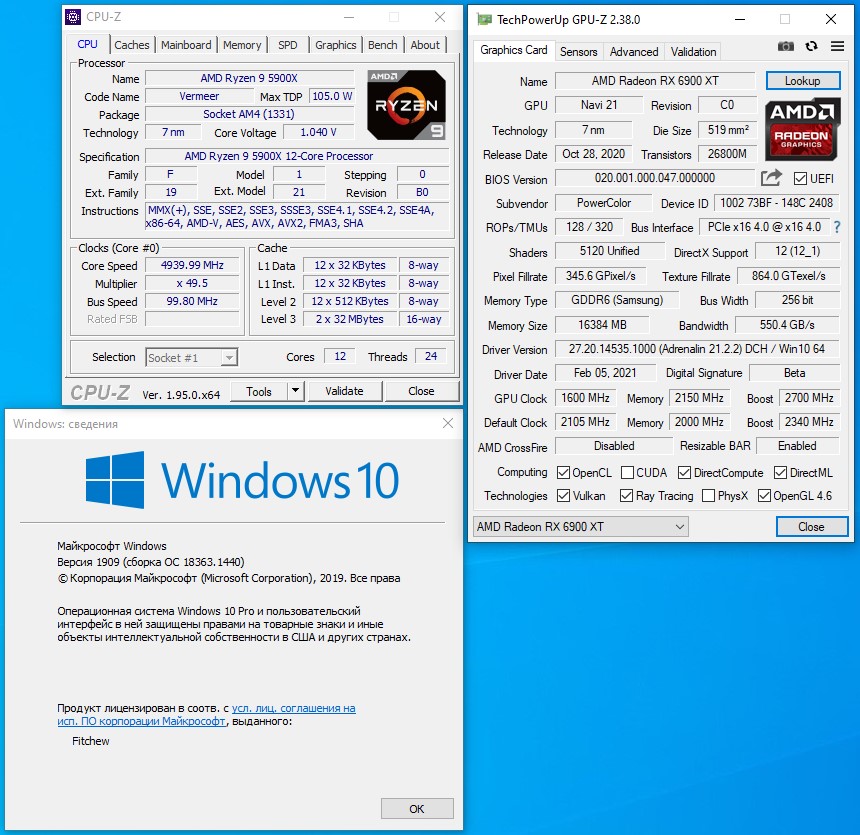
Task: Click the GPU Name field AMD Radeon RX 6900 XT
Action: pyautogui.click(x=655, y=81)
